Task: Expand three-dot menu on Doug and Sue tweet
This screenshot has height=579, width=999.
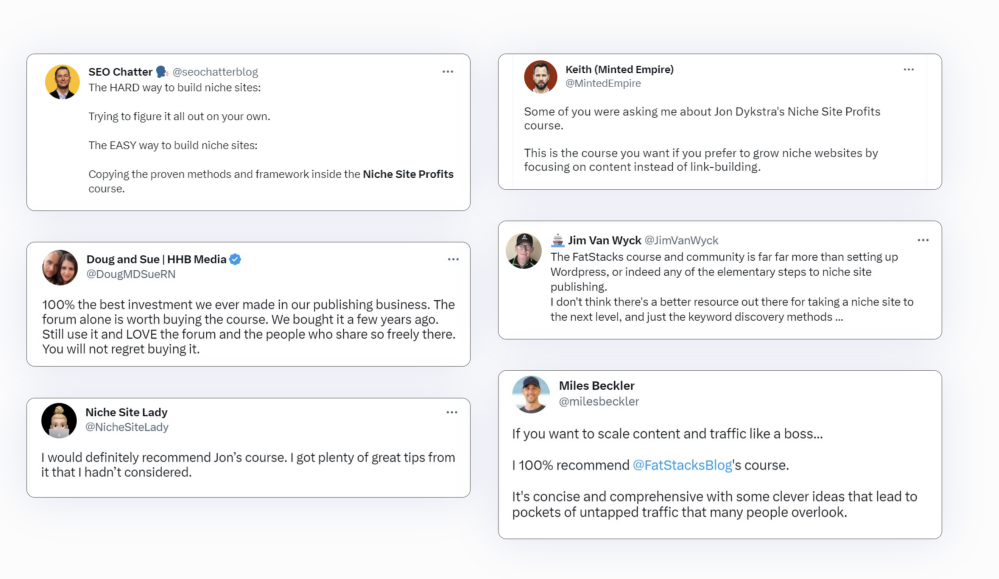Action: point(453,260)
